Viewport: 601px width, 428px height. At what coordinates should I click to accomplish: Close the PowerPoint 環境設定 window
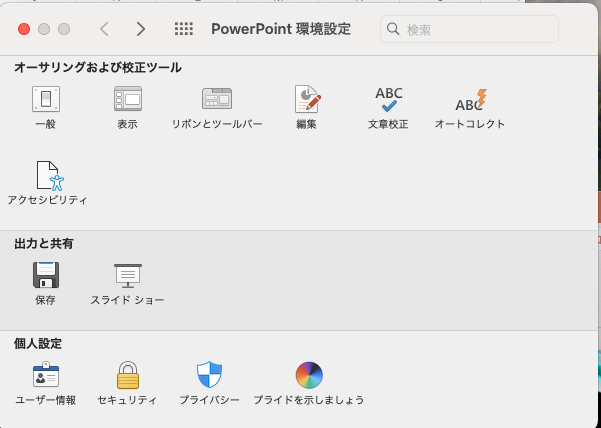[24, 29]
